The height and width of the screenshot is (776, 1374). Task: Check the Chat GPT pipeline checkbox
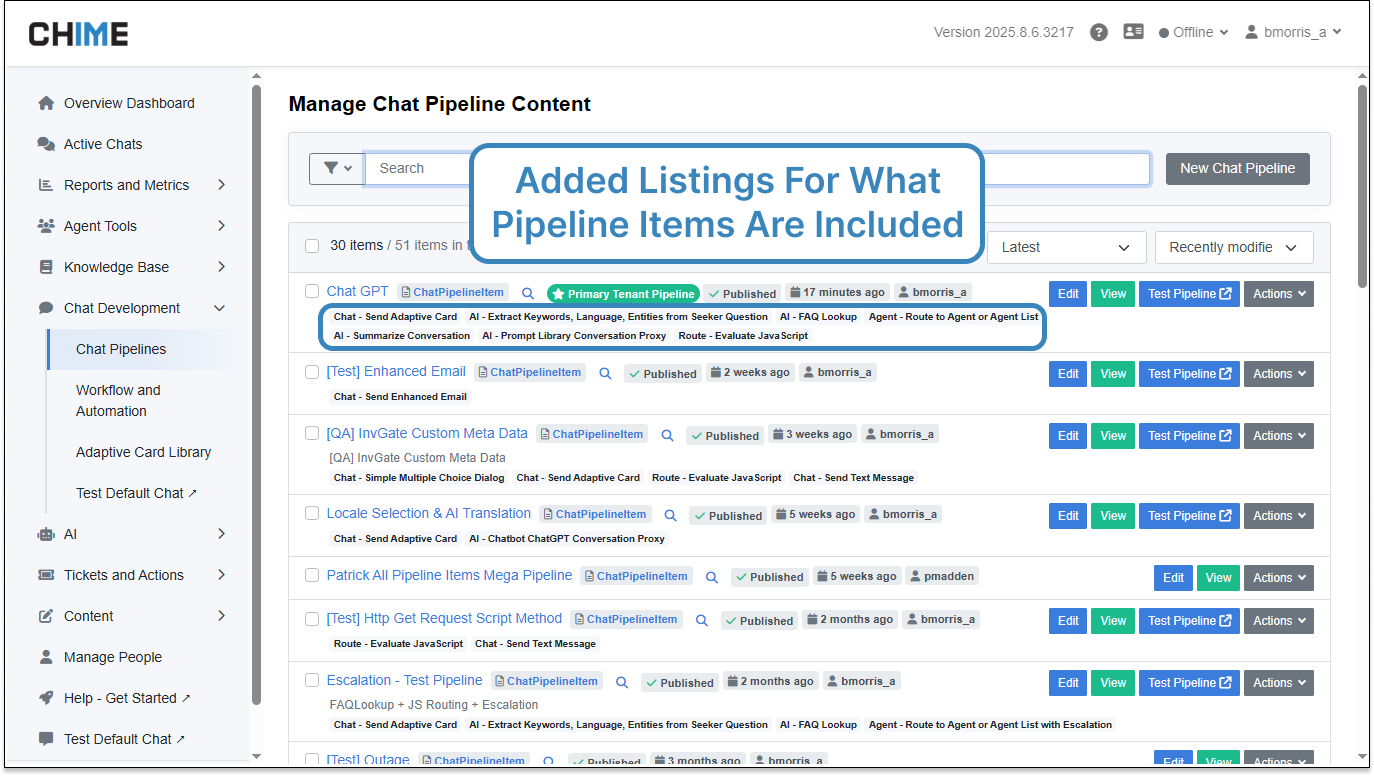pos(312,291)
